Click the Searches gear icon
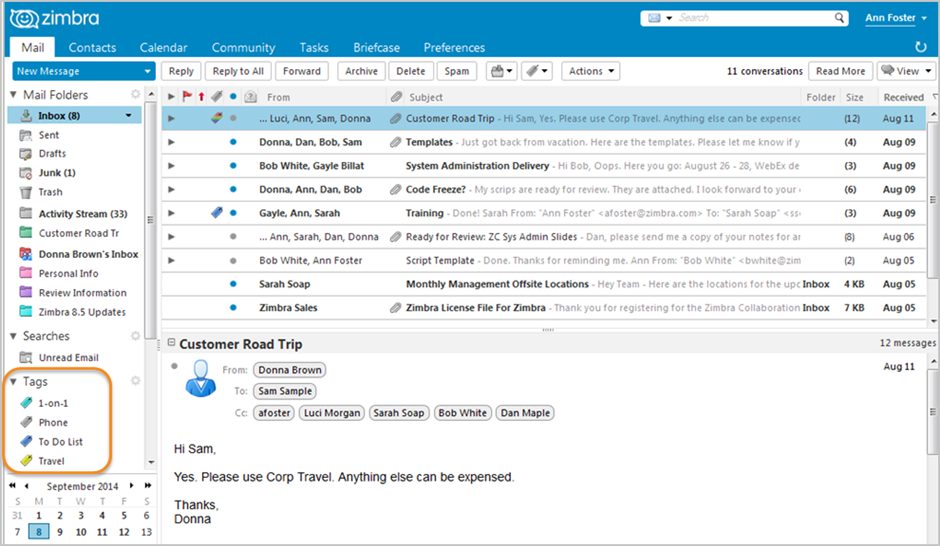The image size is (940, 546). click(x=135, y=336)
